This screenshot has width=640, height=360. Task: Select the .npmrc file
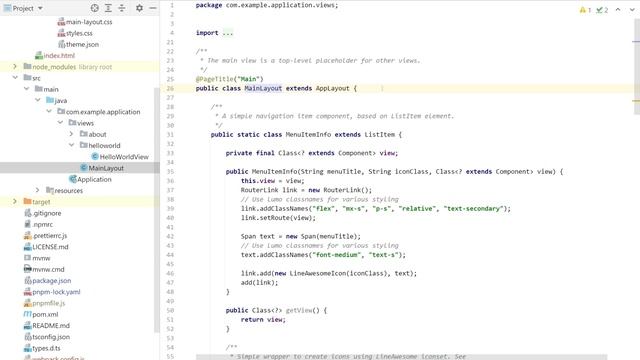(42, 224)
